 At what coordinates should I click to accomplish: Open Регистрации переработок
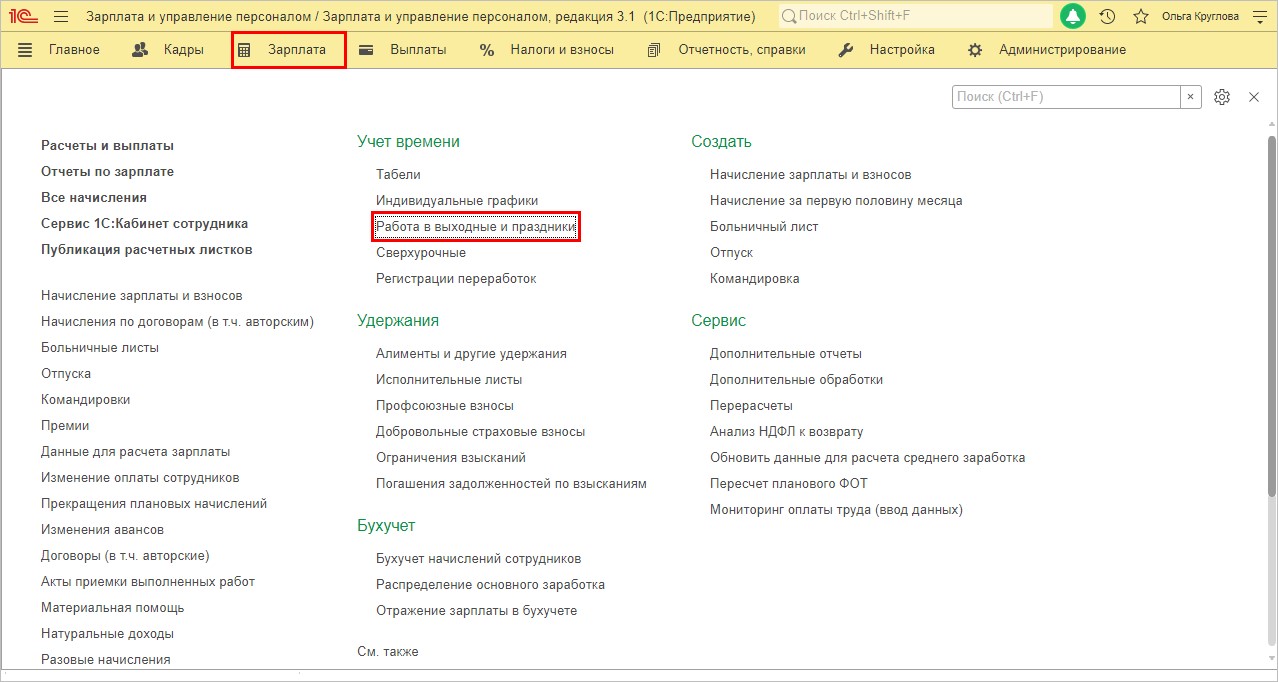(x=456, y=278)
